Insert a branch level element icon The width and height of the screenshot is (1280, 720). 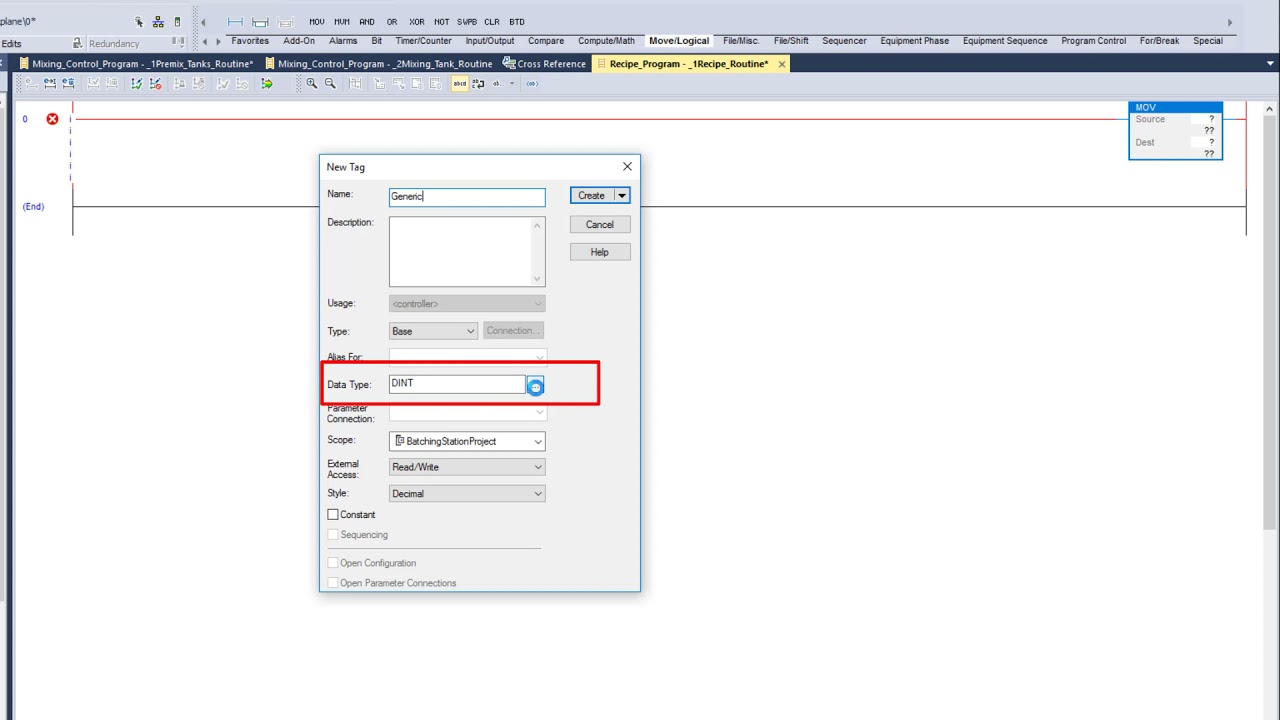click(285, 21)
